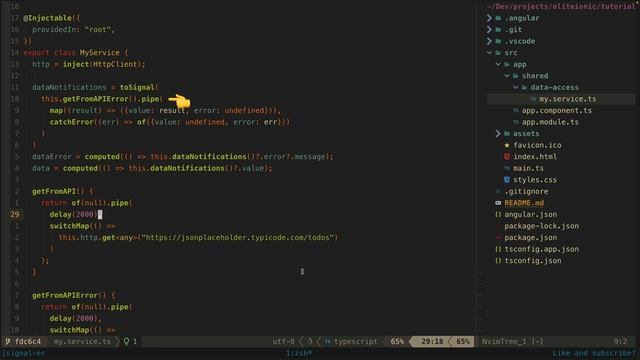Open package.json in the file tree
This screenshot has height=360, width=640.
pos(531,237)
